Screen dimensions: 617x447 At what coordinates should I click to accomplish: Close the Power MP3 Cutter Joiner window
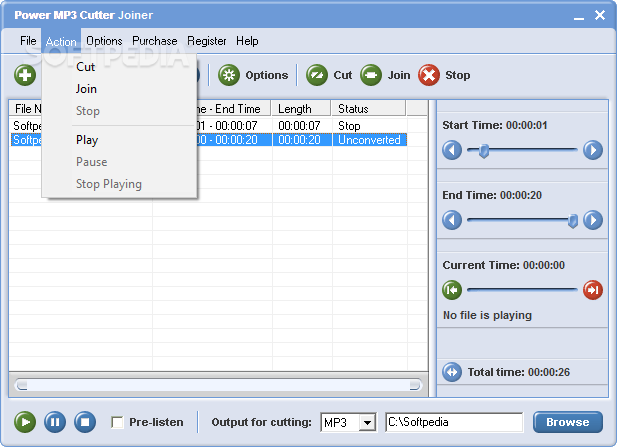click(600, 15)
